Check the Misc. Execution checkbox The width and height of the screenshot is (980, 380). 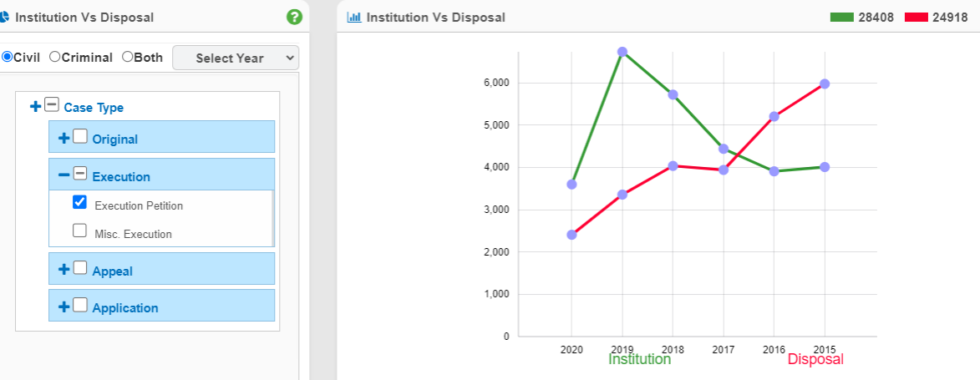79,231
